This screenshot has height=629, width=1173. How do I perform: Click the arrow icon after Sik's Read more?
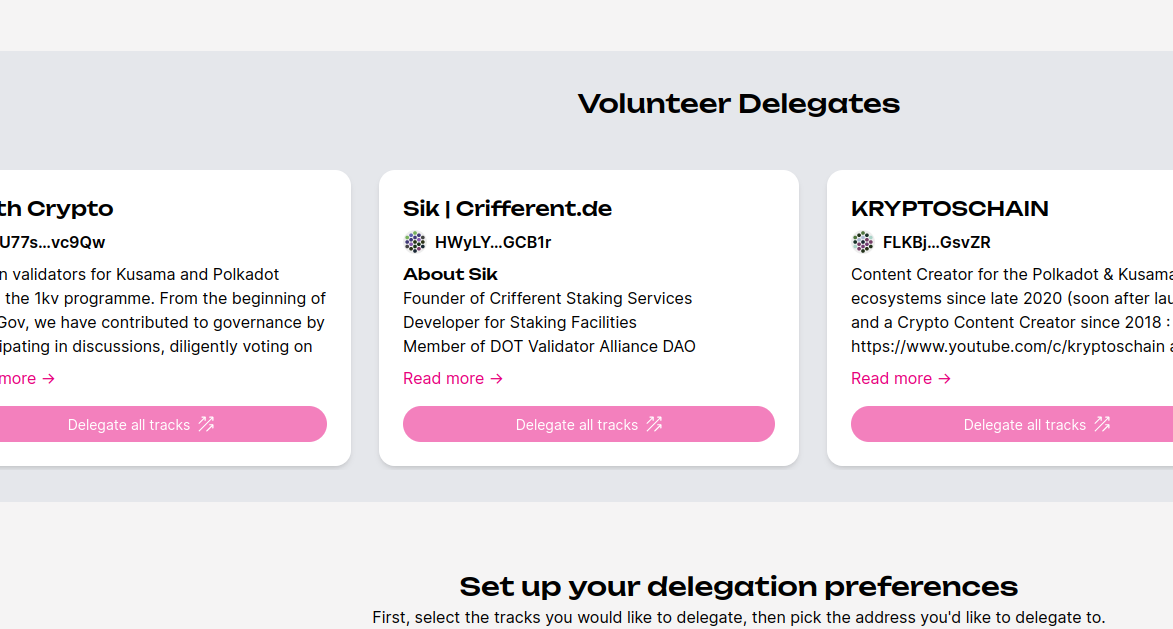495,378
